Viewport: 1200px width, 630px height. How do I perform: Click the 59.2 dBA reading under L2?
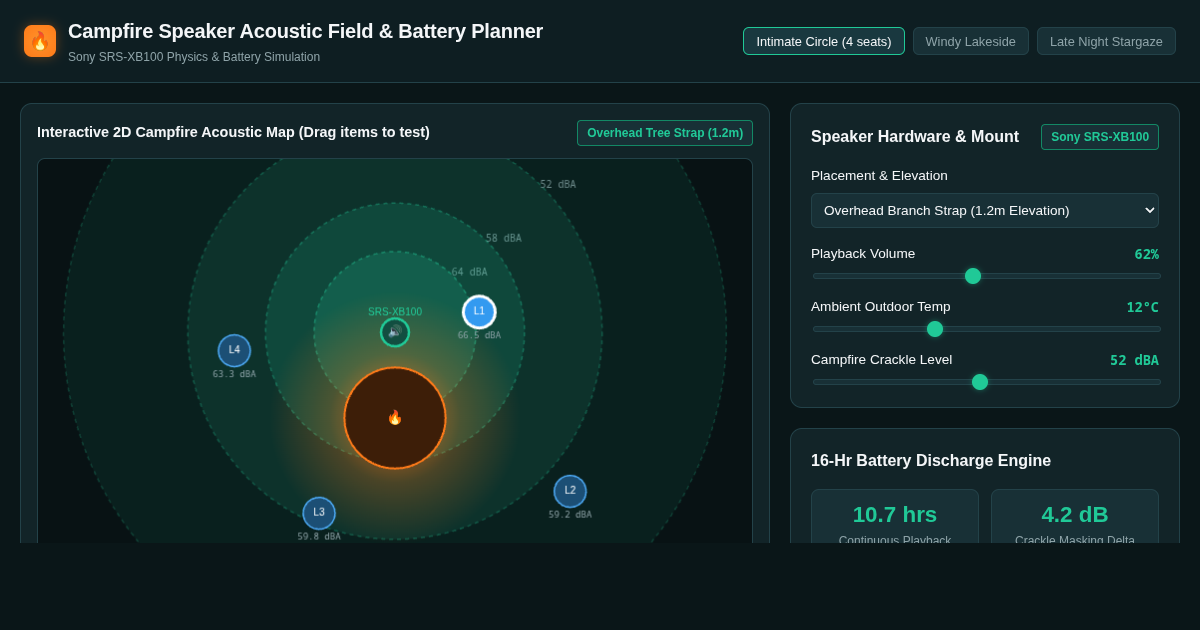click(570, 515)
